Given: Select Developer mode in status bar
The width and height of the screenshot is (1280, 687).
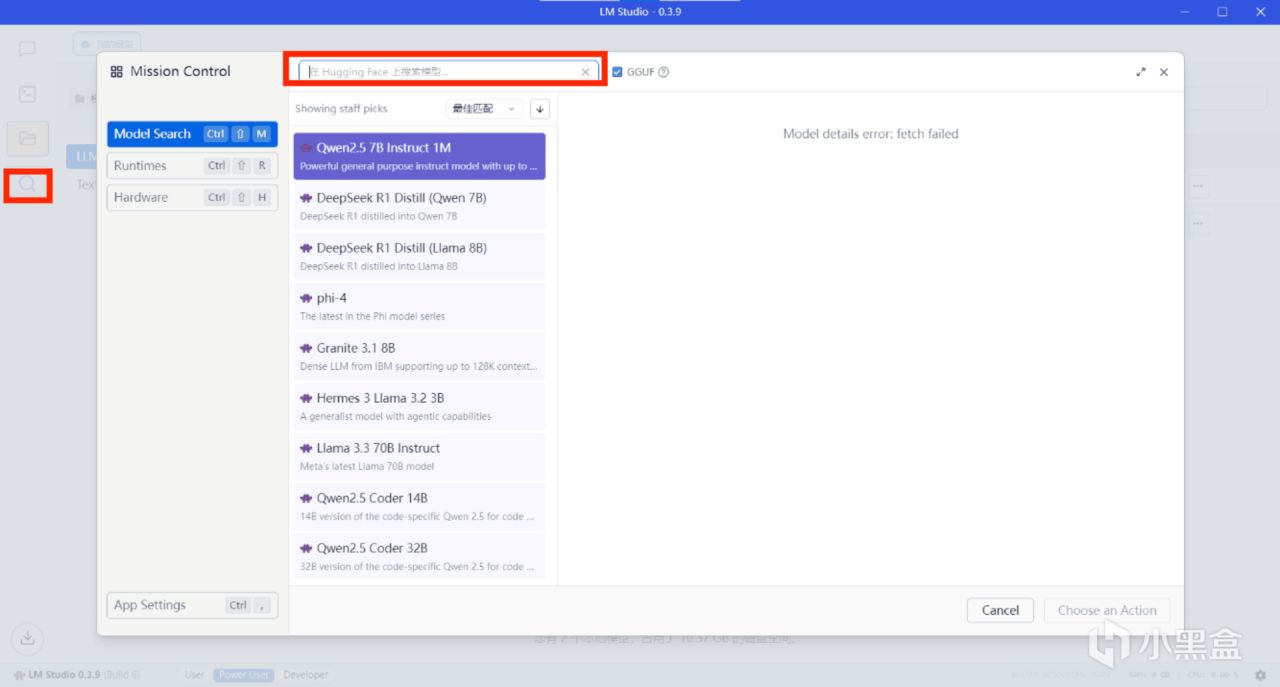Looking at the screenshot, I should tap(306, 675).
